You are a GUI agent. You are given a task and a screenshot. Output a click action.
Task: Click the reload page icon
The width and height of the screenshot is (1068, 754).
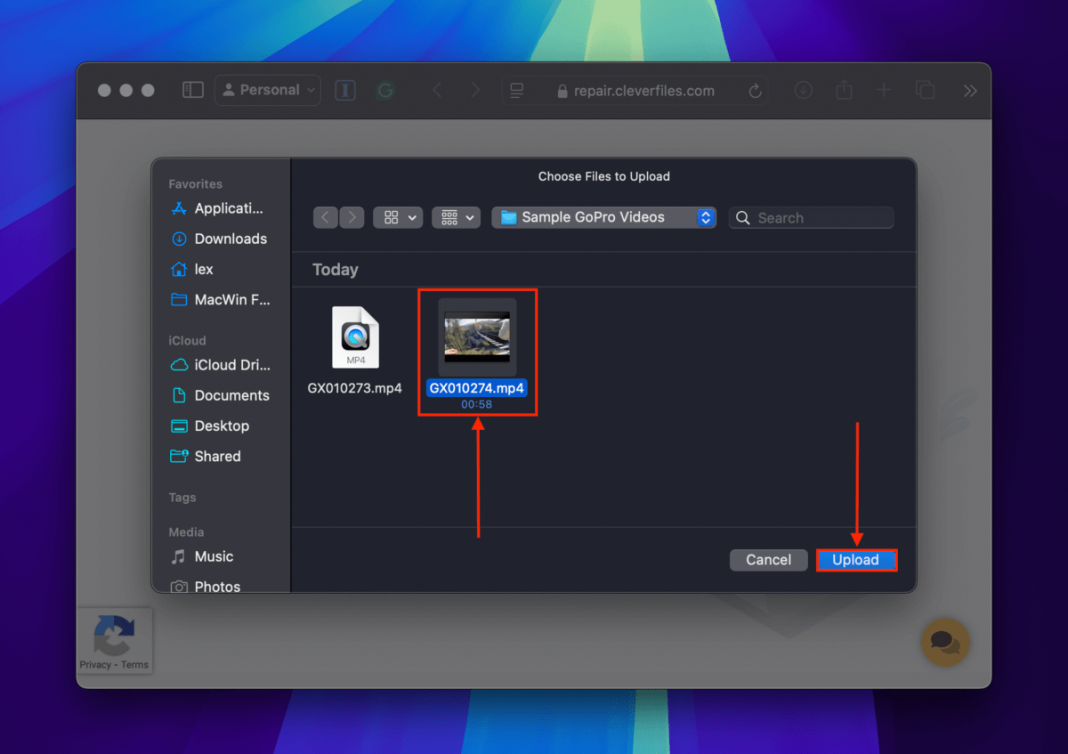[x=756, y=90]
